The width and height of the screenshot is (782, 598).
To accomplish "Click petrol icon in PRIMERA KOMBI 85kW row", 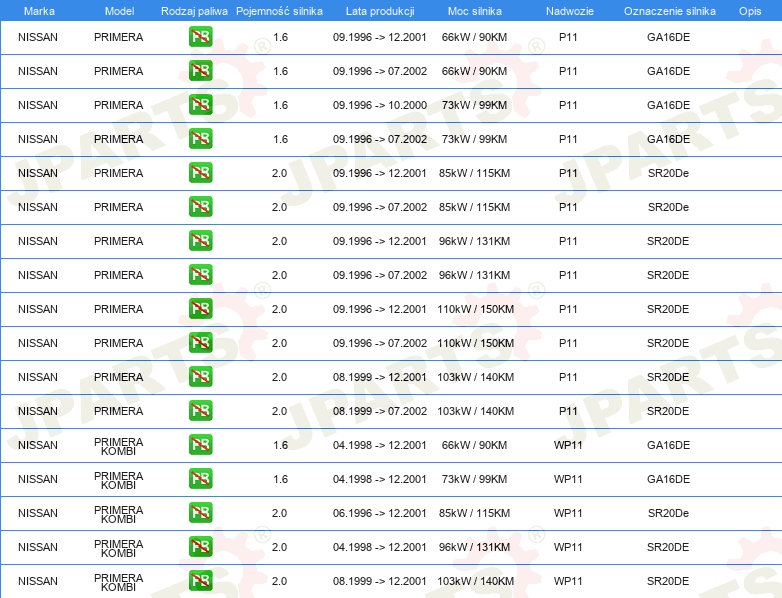I will coord(200,513).
